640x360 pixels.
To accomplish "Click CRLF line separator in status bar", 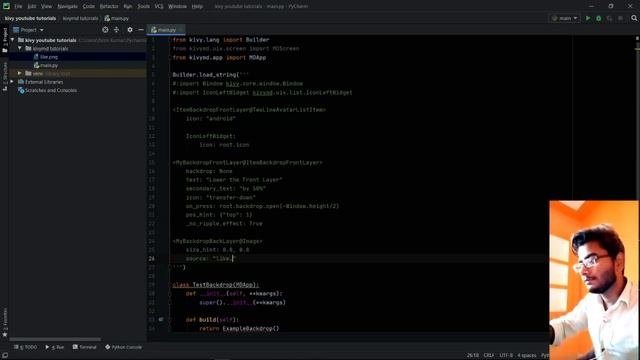I will click(489, 356).
